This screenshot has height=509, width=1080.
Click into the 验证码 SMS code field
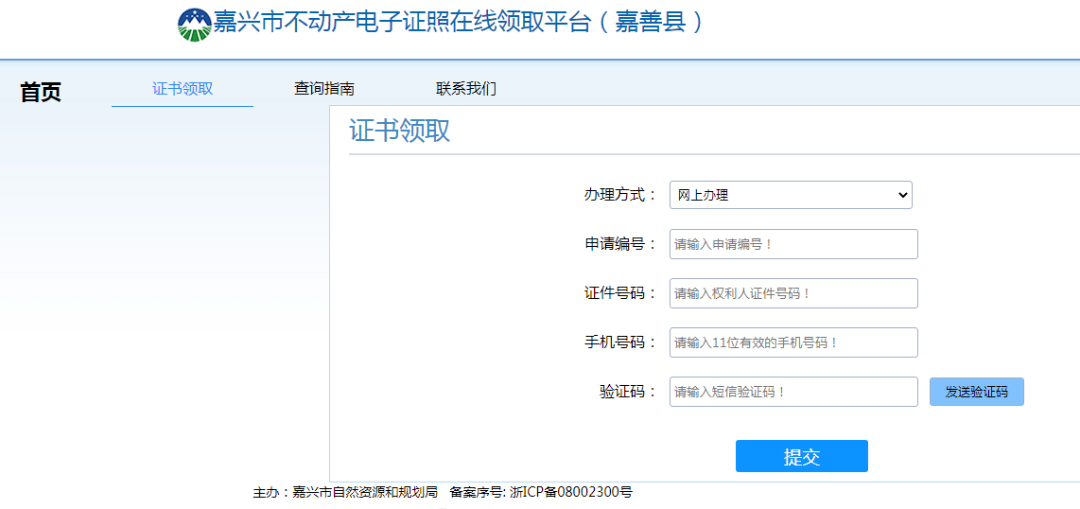point(793,391)
